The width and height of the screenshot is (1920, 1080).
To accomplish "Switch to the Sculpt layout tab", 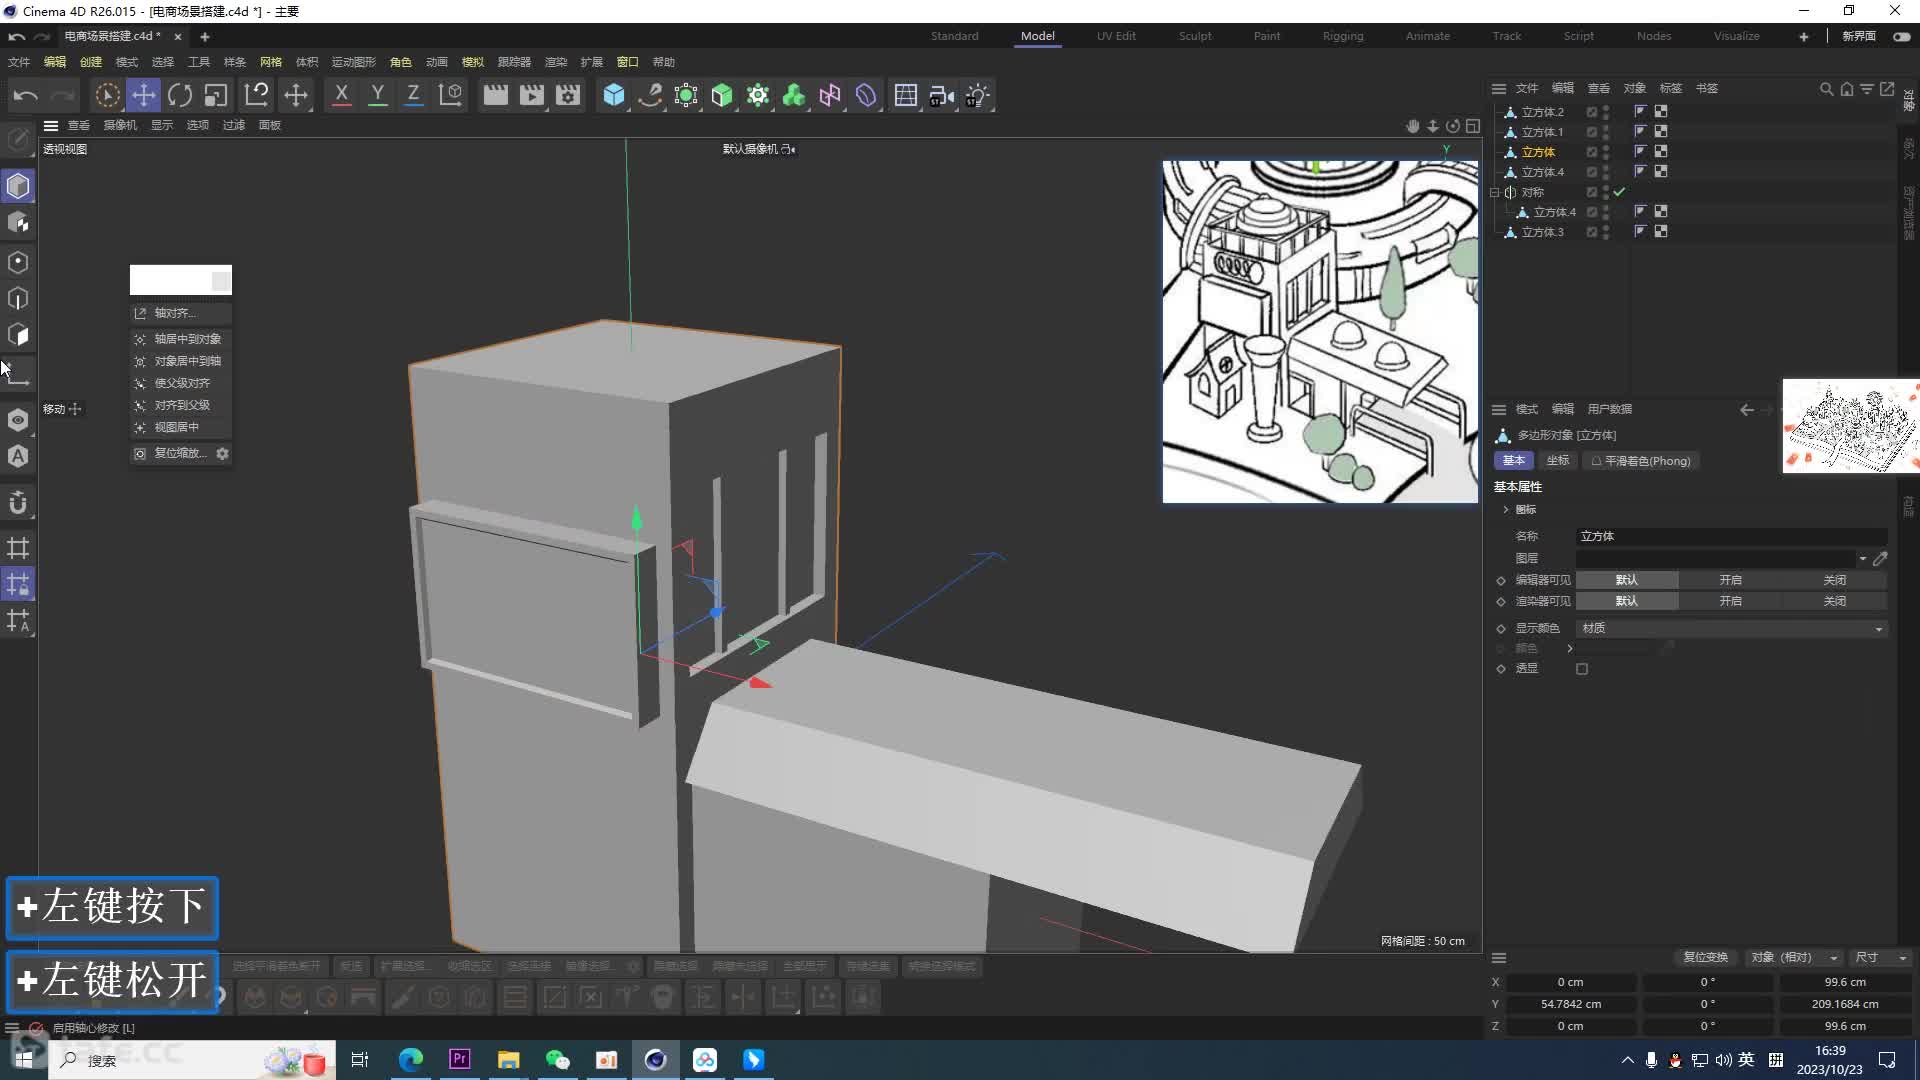I will coord(1195,36).
